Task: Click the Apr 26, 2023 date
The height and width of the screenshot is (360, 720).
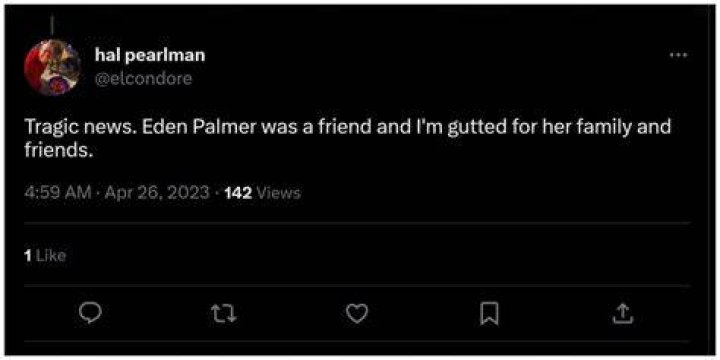Action: (157, 193)
